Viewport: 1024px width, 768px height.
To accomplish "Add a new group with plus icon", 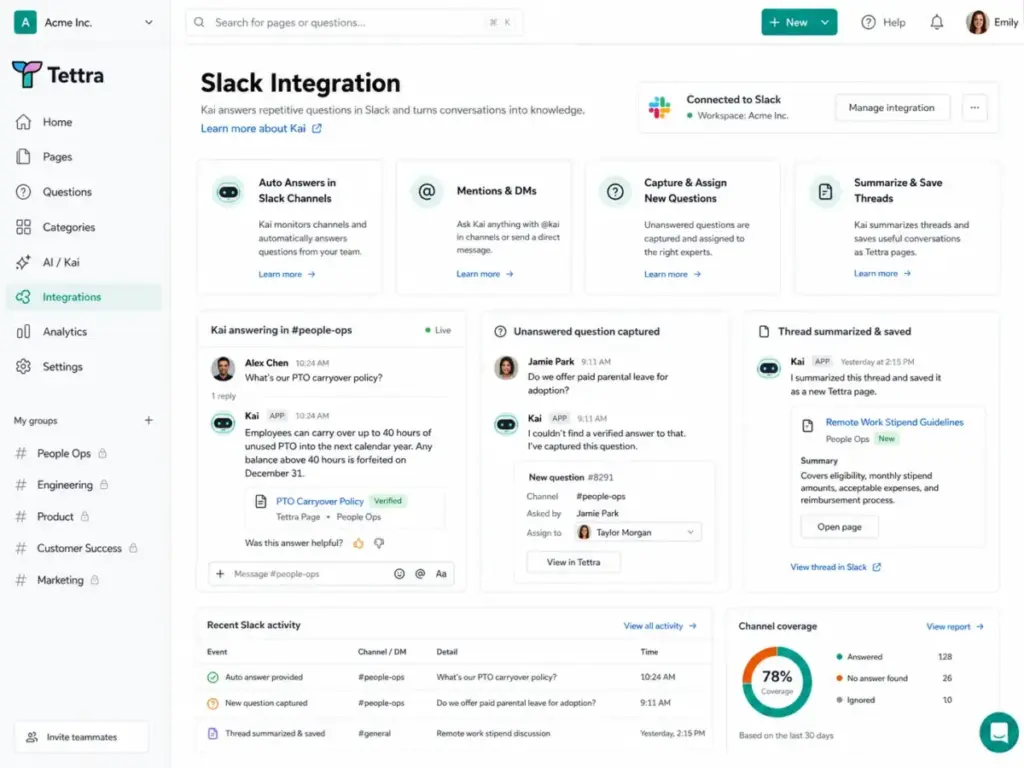I will coord(149,421).
